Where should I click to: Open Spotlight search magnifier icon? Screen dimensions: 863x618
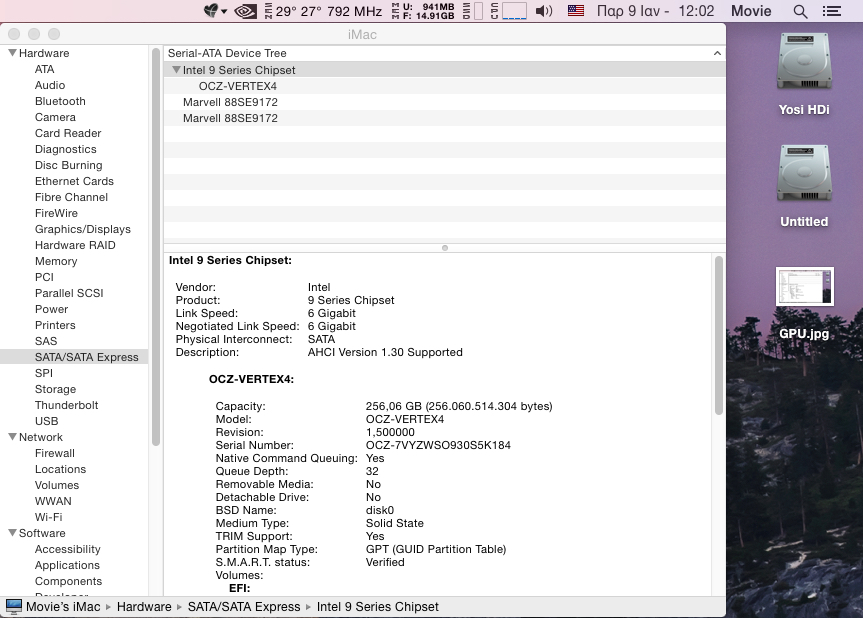800,12
